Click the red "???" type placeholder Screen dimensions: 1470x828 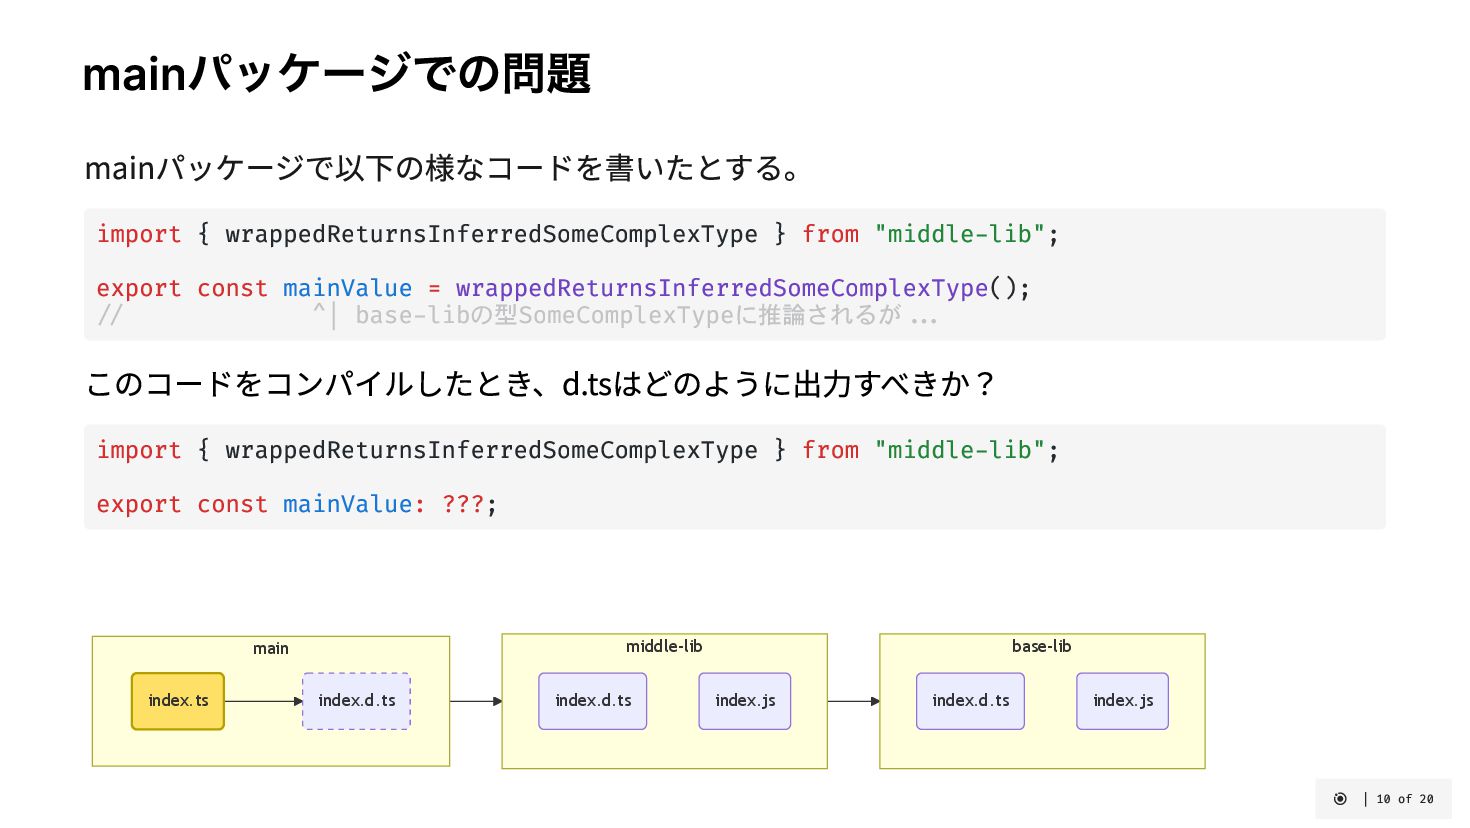[x=463, y=504]
